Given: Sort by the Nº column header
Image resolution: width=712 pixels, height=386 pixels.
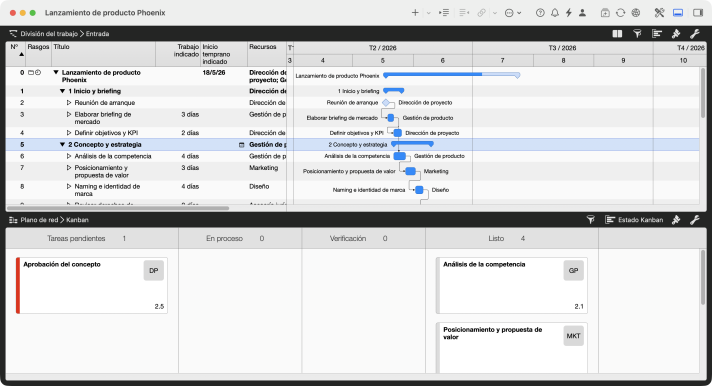Looking at the screenshot, I should coord(16,54).
